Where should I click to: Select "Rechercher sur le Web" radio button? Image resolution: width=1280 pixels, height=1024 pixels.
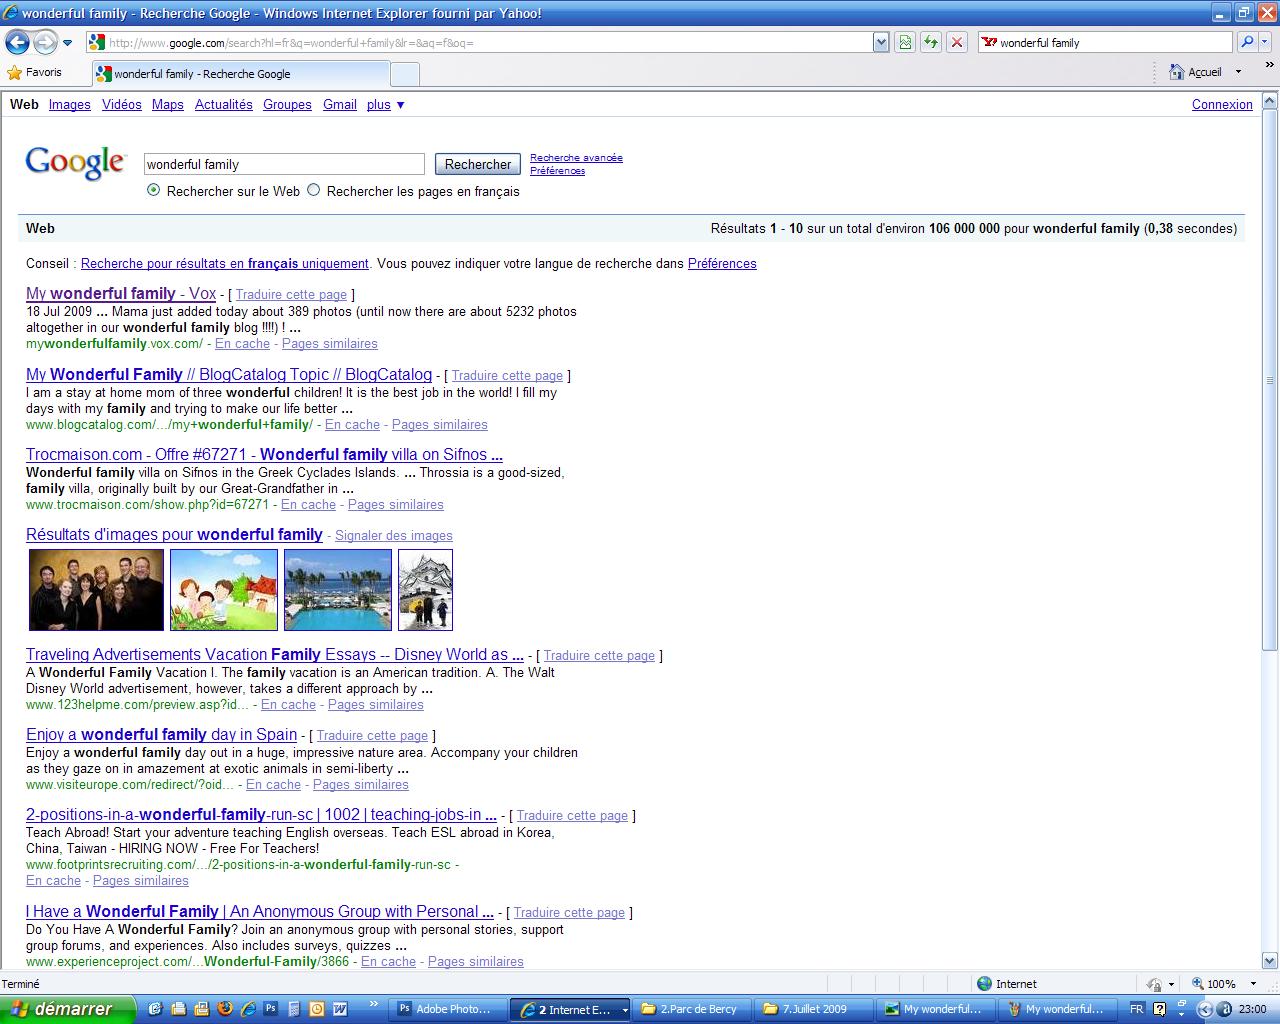153,190
